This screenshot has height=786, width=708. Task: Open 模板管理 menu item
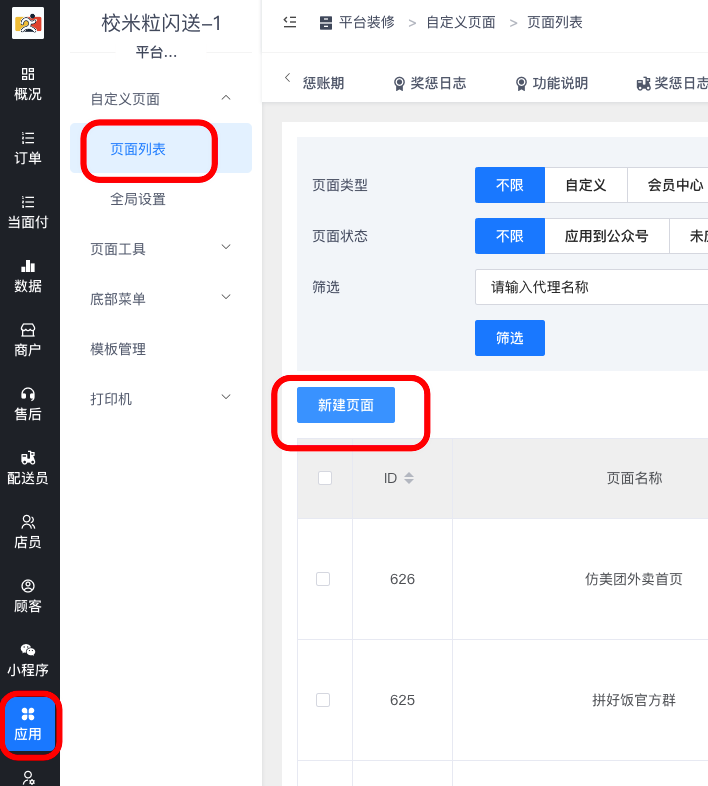[118, 349]
